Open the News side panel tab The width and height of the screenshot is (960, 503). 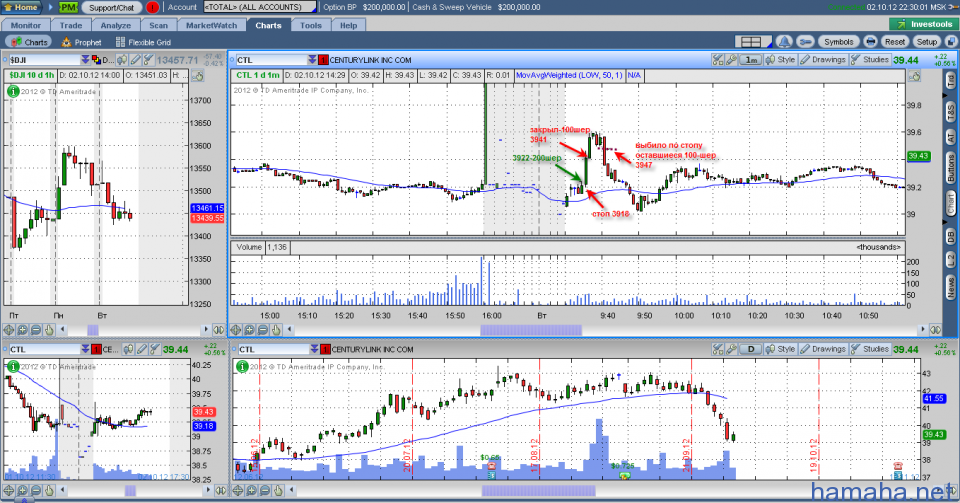951,286
